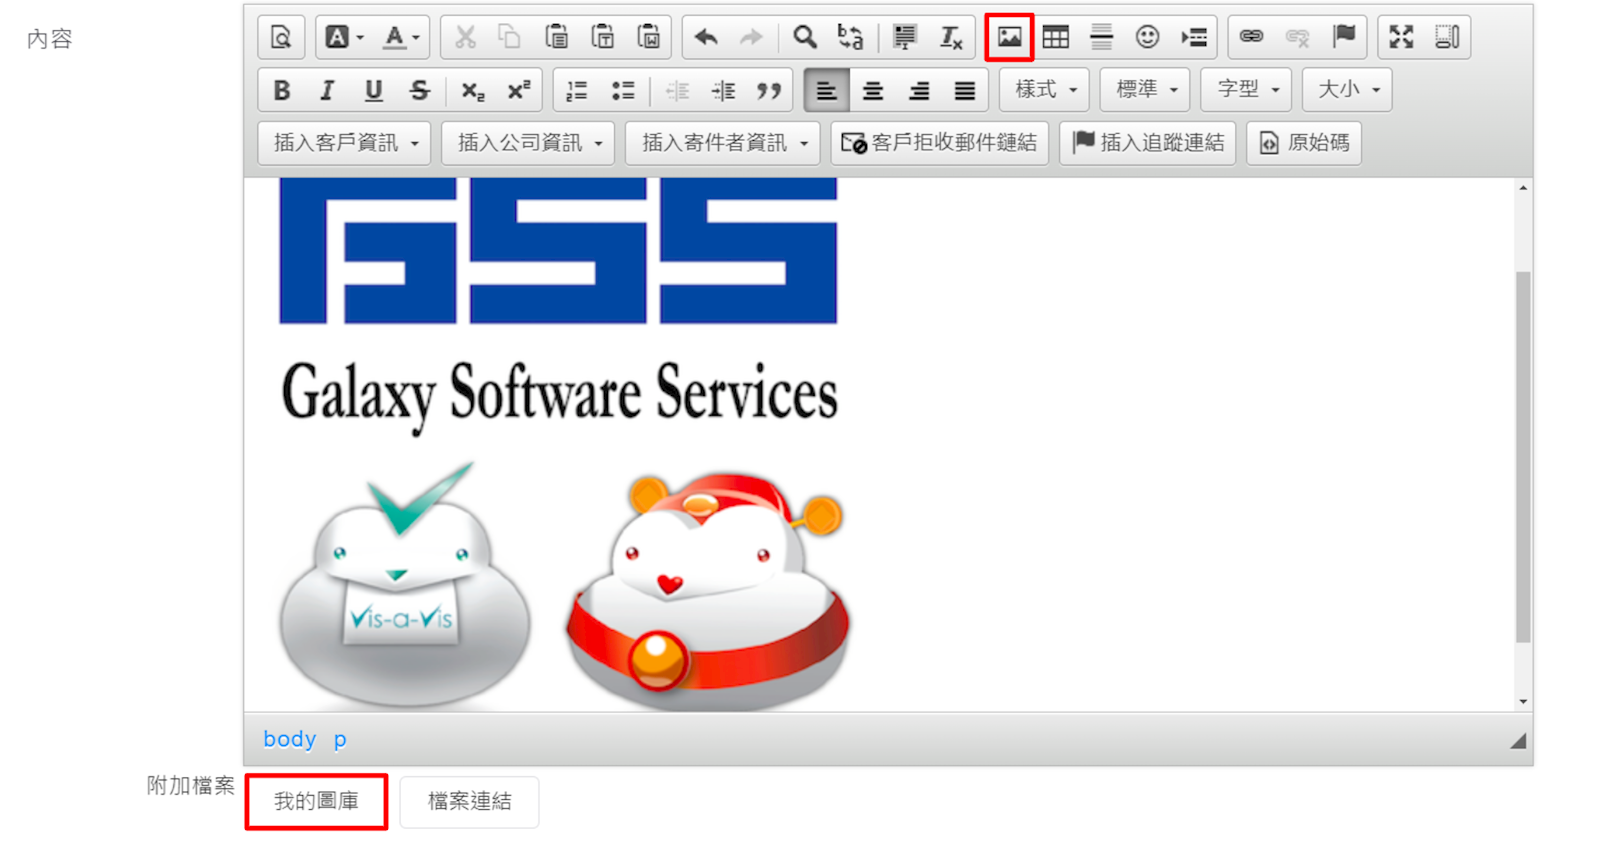This screenshot has height=842, width=1599.
Task: Insert a horizontal line
Action: (1101, 38)
